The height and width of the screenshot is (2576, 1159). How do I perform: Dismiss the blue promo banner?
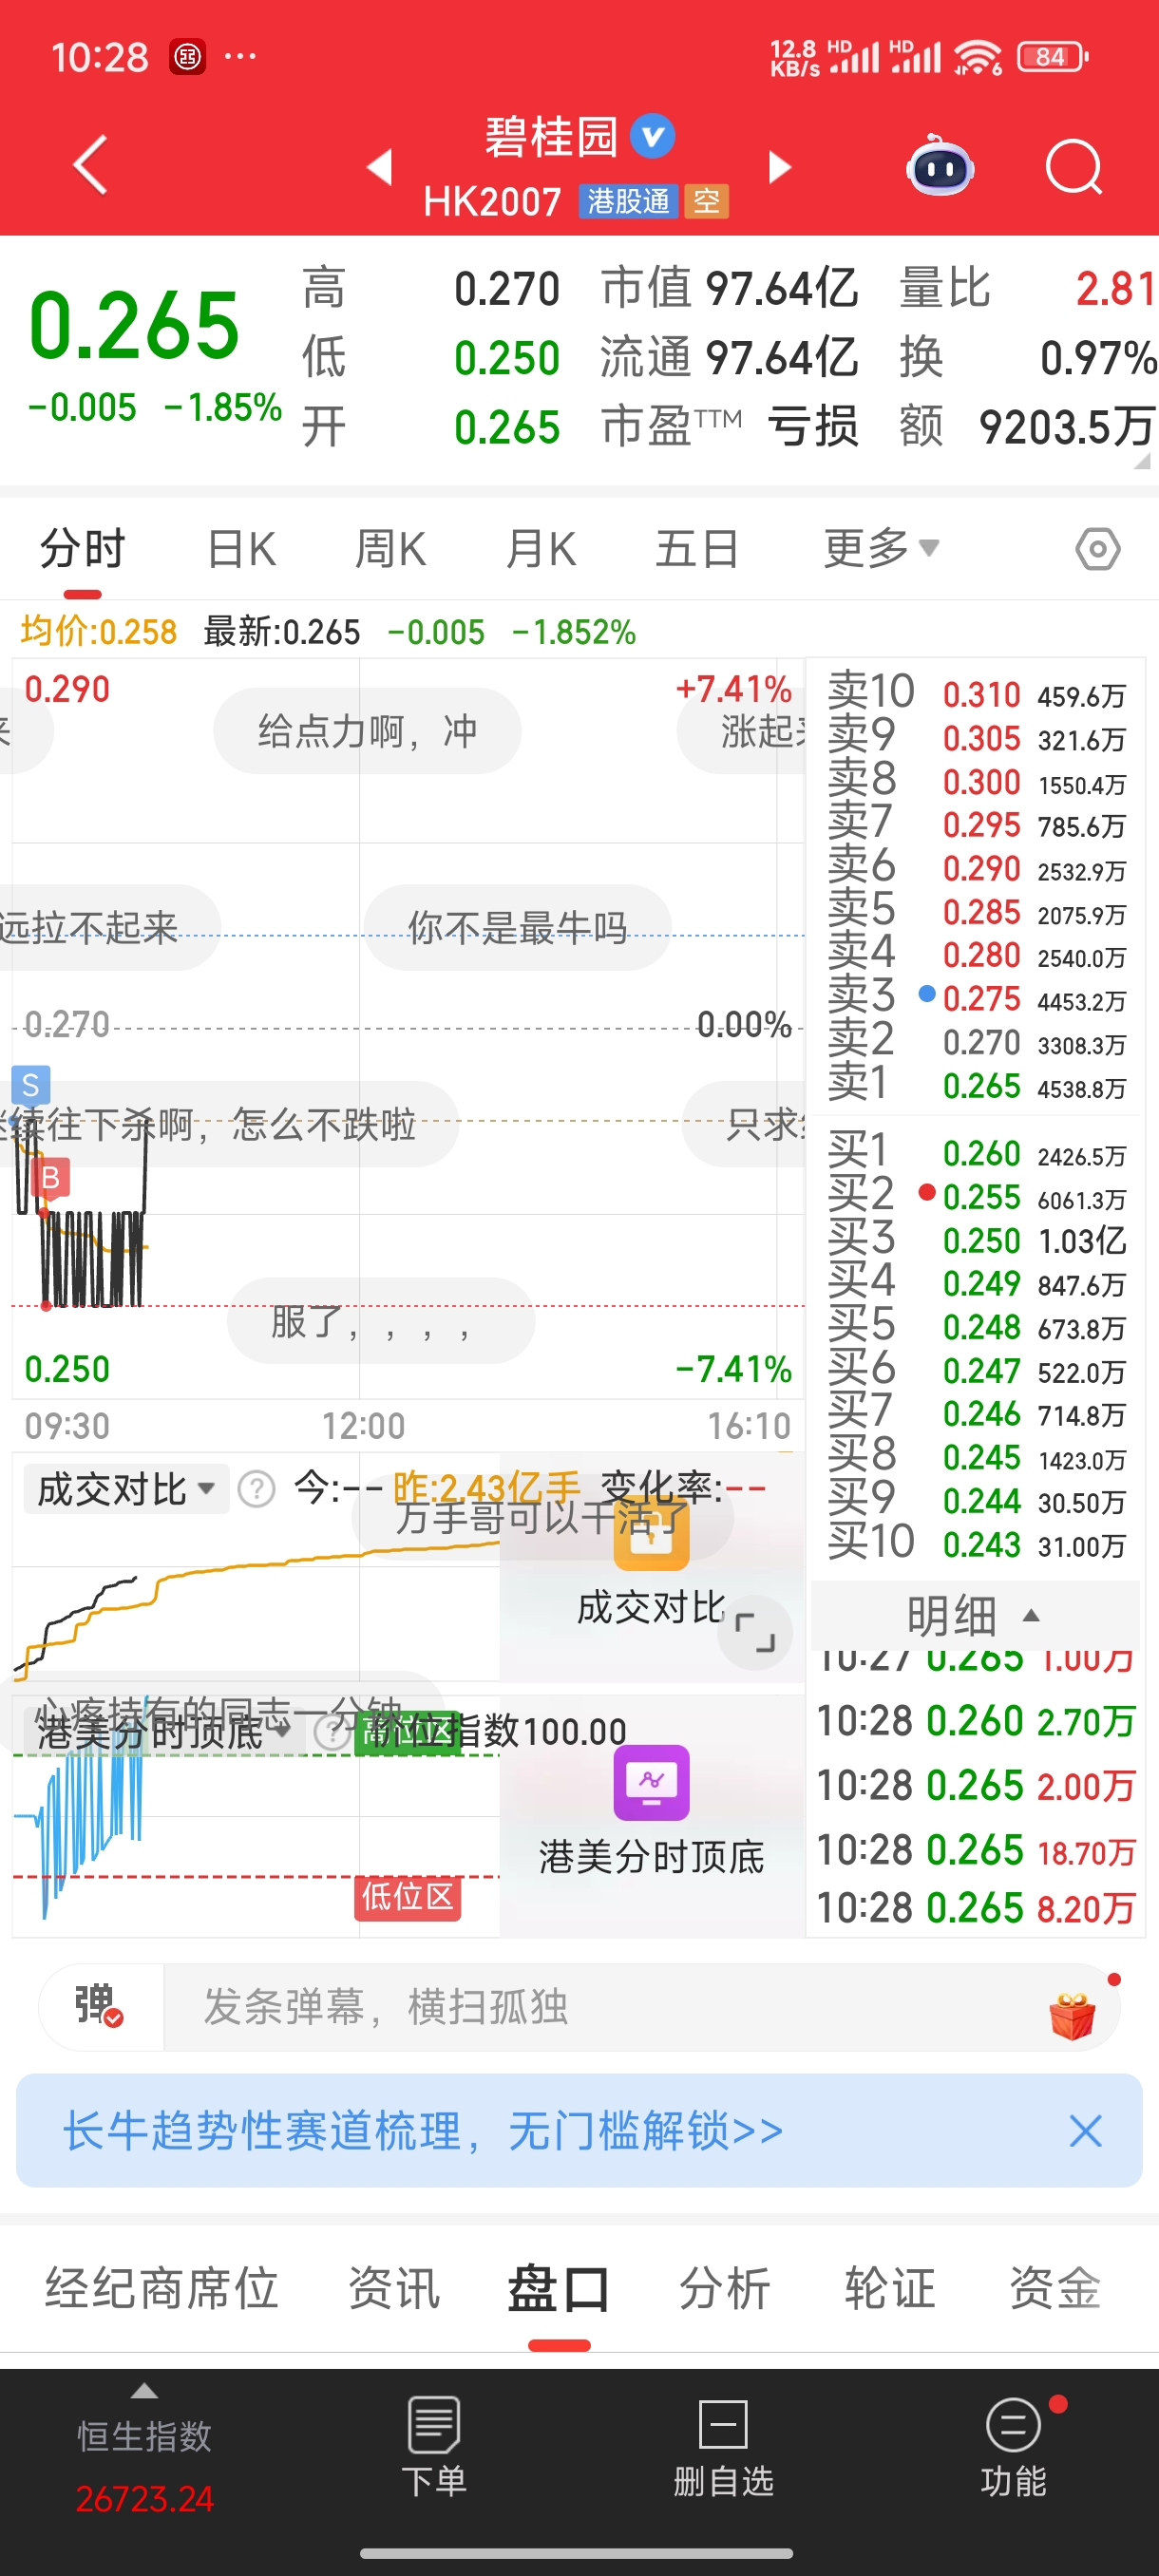click(1085, 2131)
